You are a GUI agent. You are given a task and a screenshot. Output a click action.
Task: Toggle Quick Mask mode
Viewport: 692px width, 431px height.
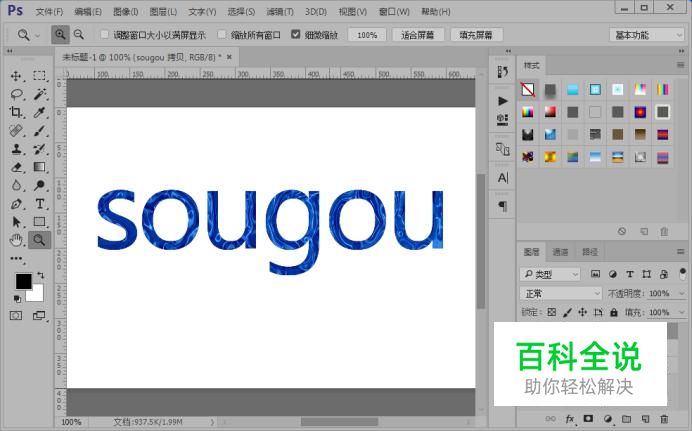coord(16,315)
